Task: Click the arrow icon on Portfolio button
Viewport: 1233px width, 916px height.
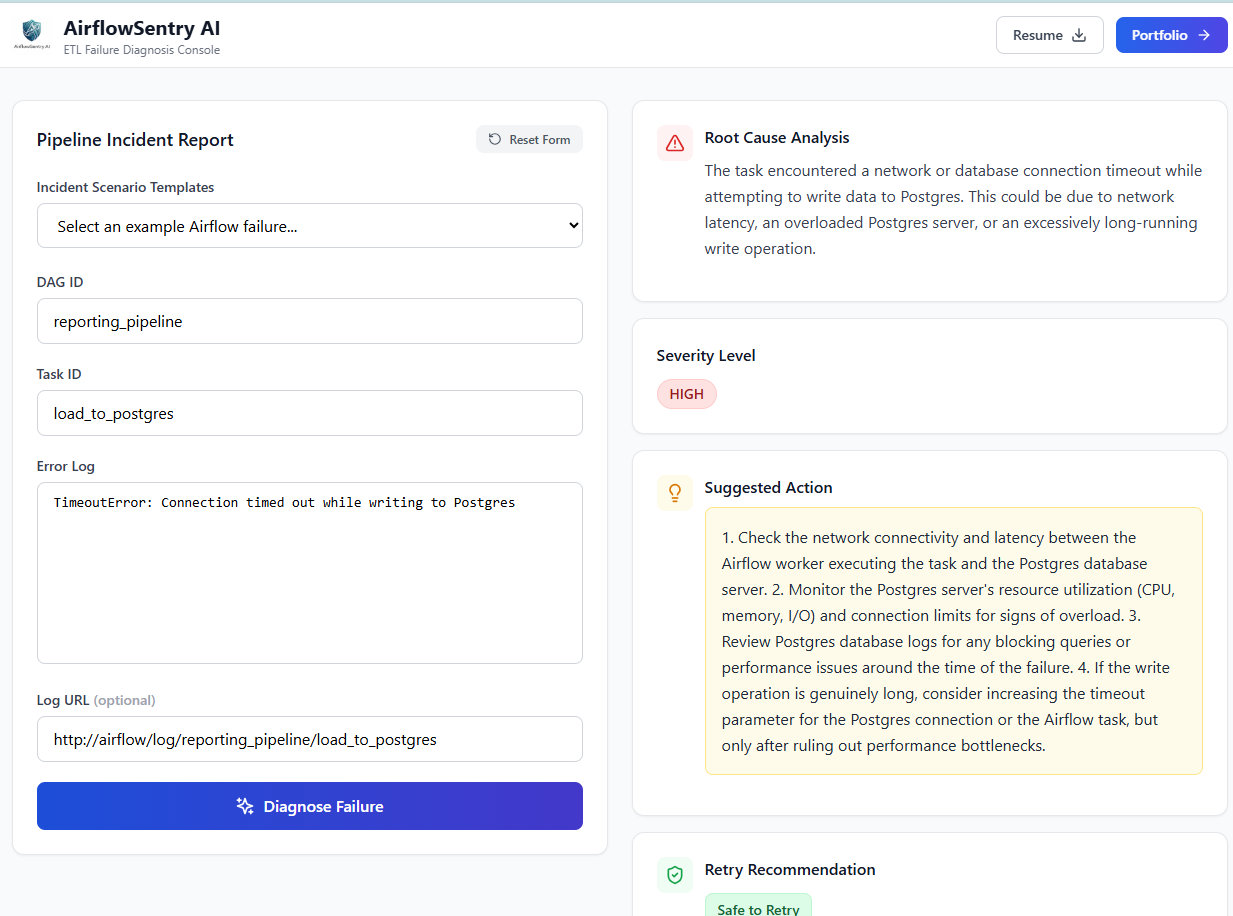Action: click(1204, 35)
